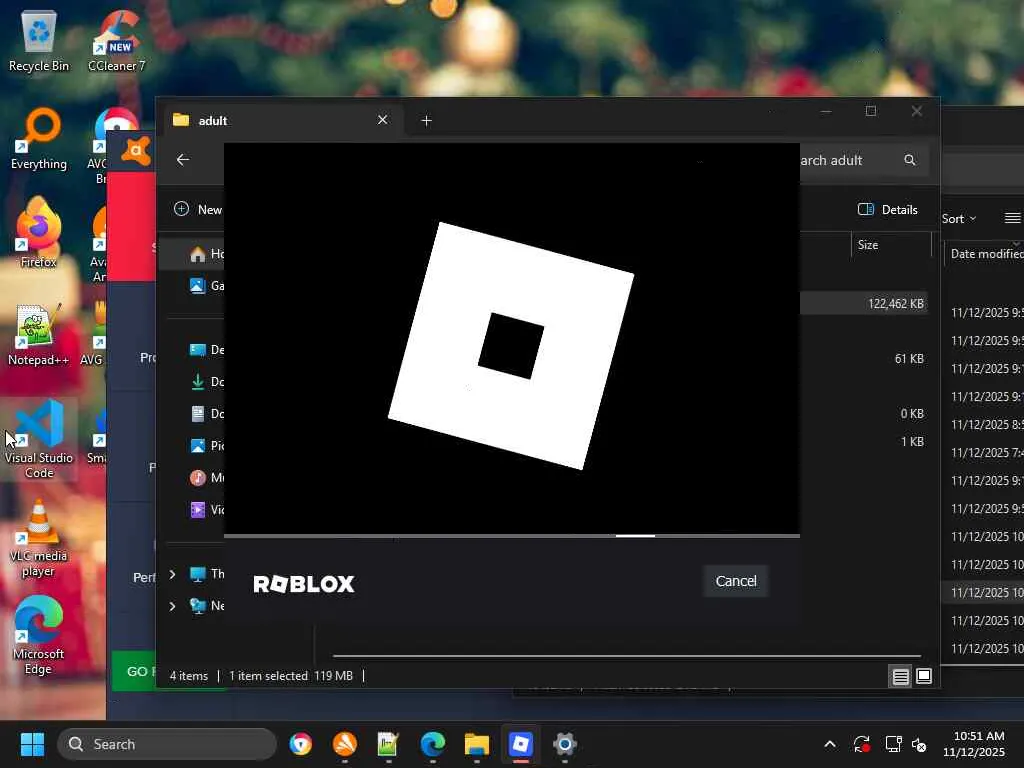Image resolution: width=1024 pixels, height=768 pixels.
Task: Open clock showing 10:51 AM
Action: click(974, 744)
